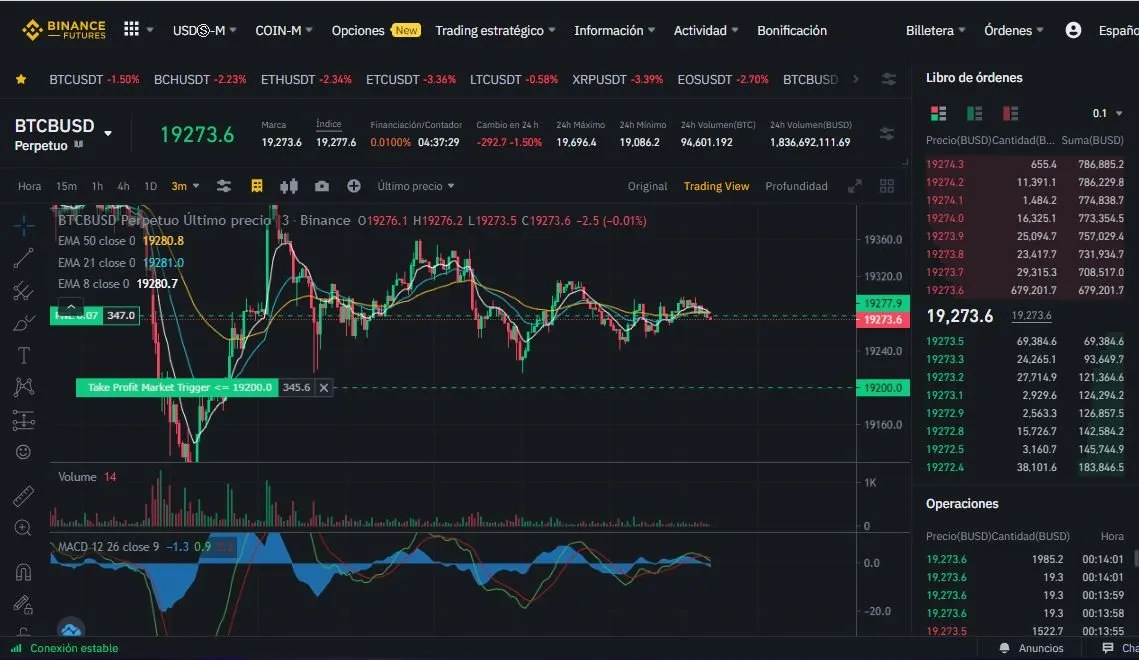Switch to Trading View chart tab
The width and height of the screenshot is (1139, 660).
coord(716,187)
